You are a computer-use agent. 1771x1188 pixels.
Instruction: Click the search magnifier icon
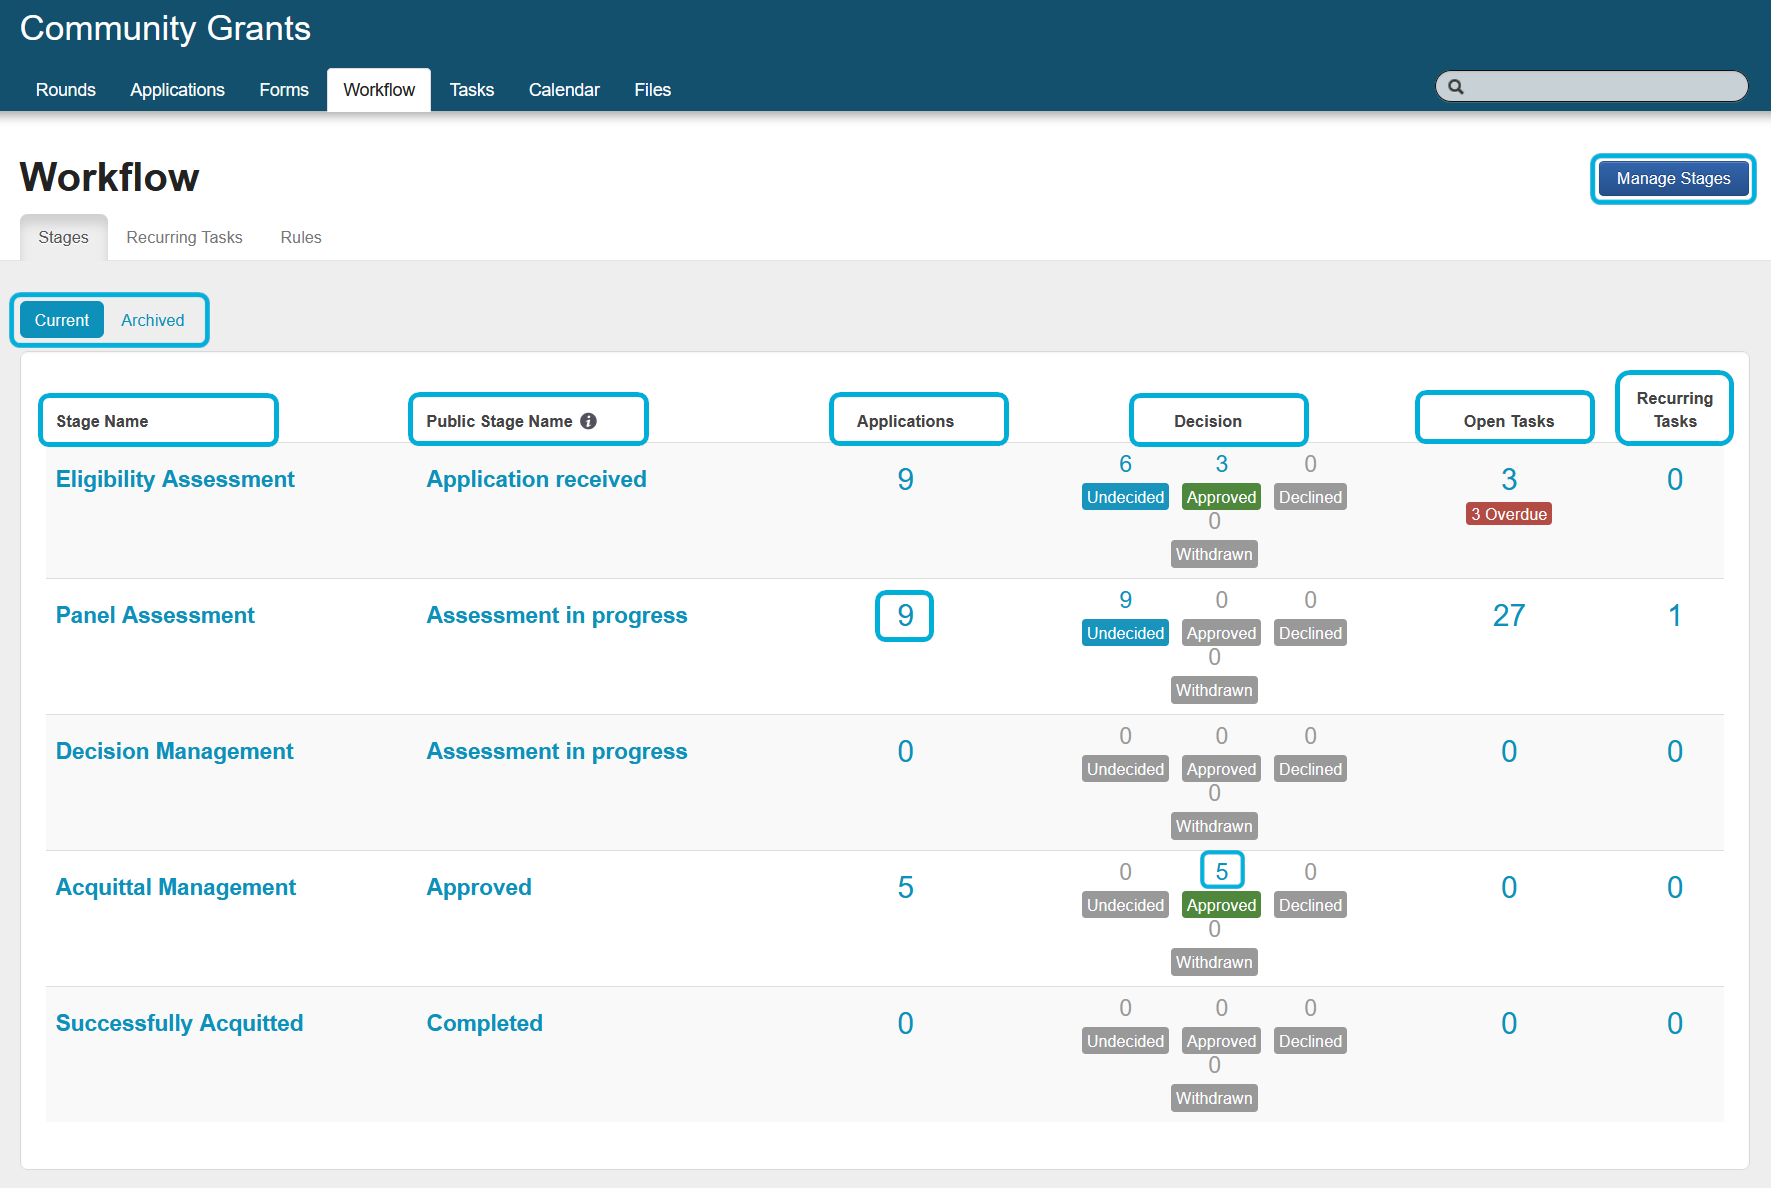tap(1456, 87)
